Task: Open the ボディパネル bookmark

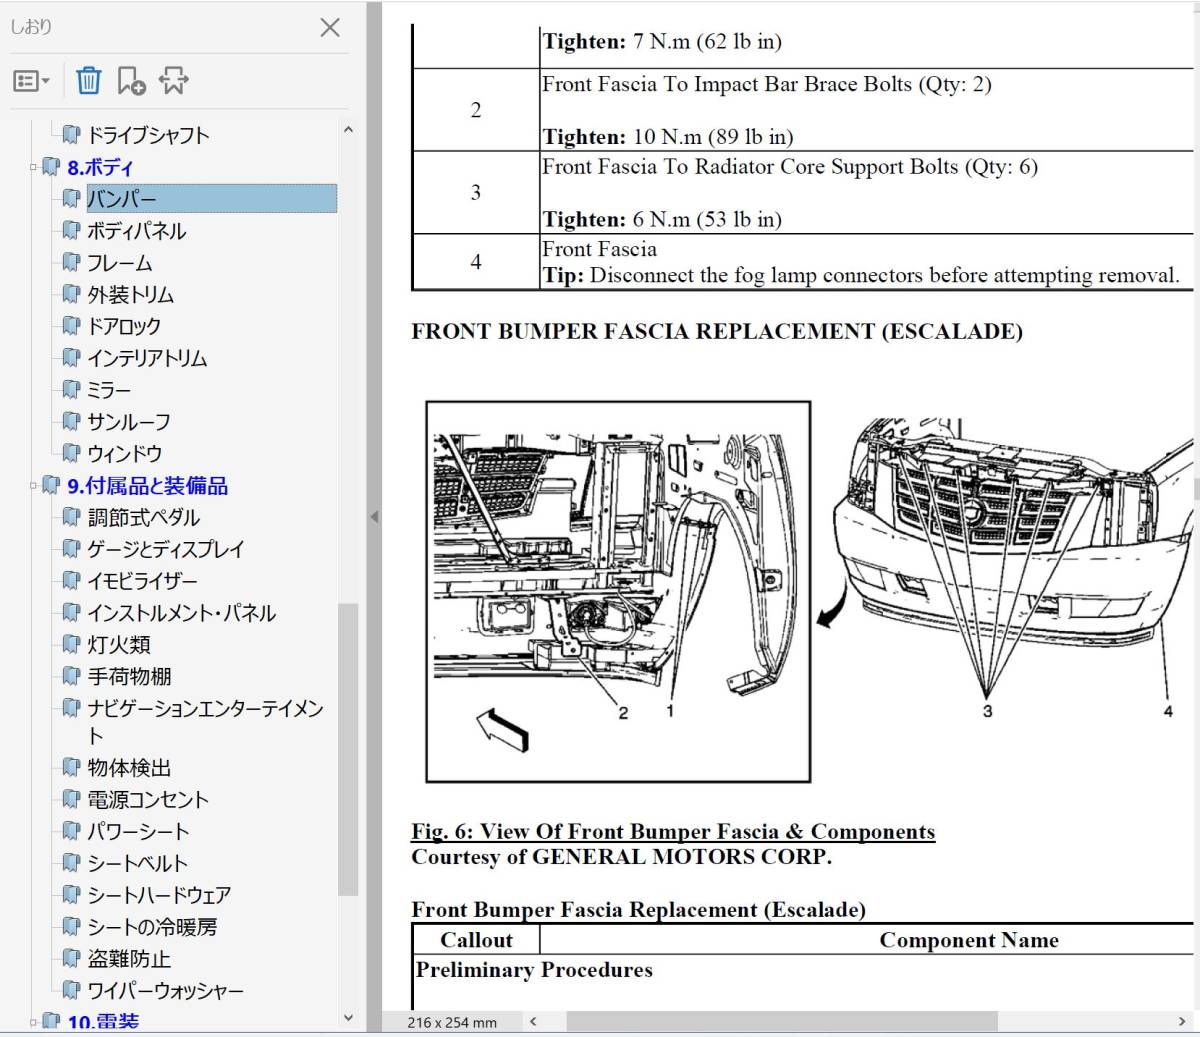Action: click(x=136, y=231)
